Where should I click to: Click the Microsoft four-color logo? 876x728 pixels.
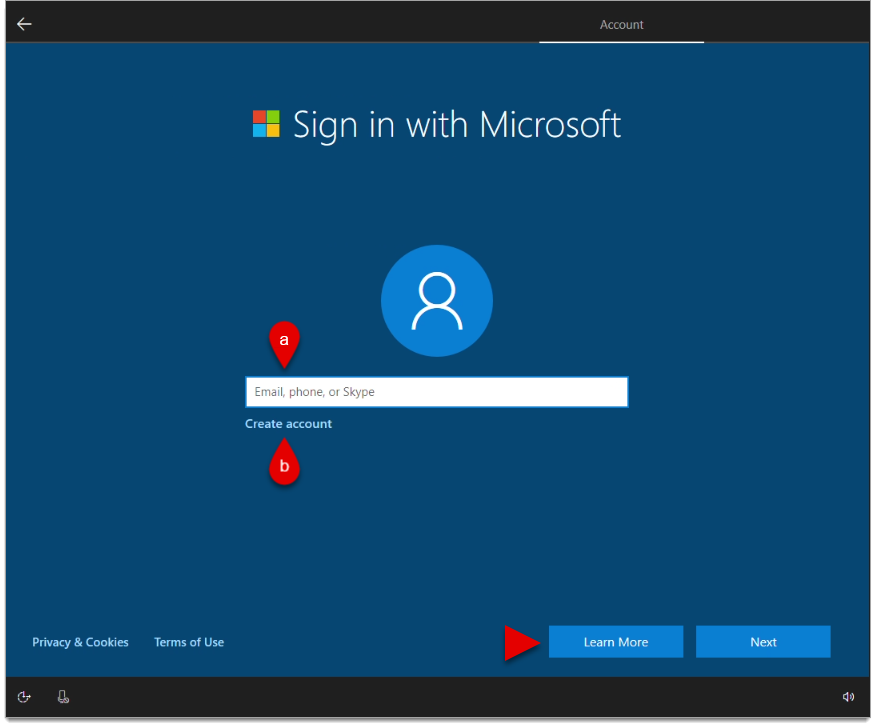coord(266,123)
